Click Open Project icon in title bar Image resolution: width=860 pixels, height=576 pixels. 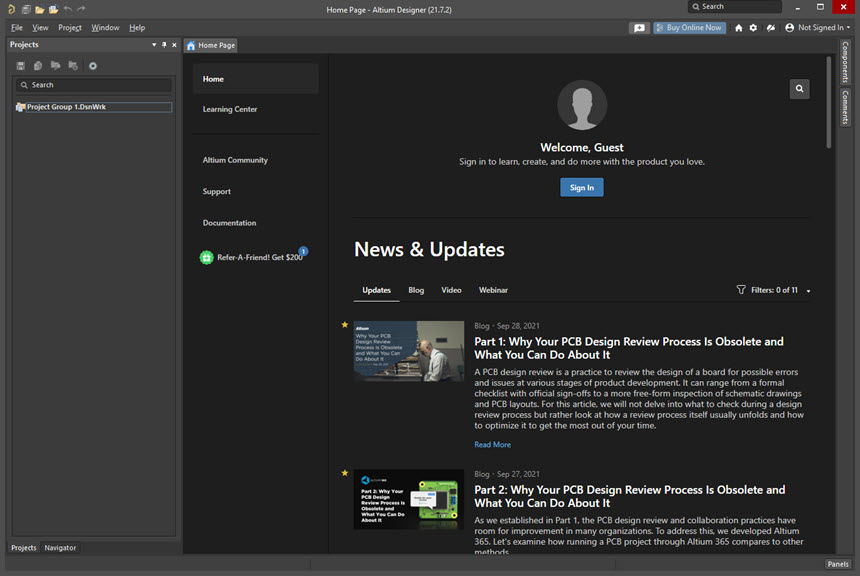click(53, 9)
